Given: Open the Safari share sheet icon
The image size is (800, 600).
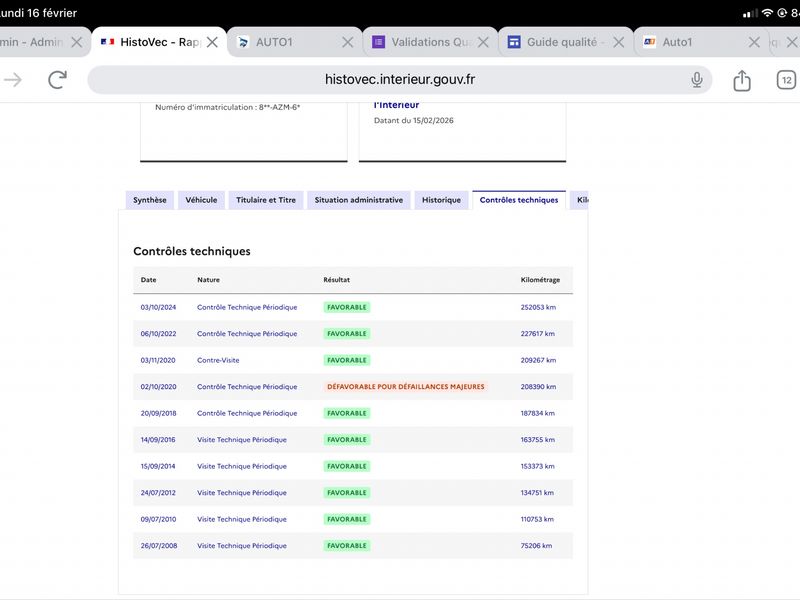Looking at the screenshot, I should click(x=741, y=80).
